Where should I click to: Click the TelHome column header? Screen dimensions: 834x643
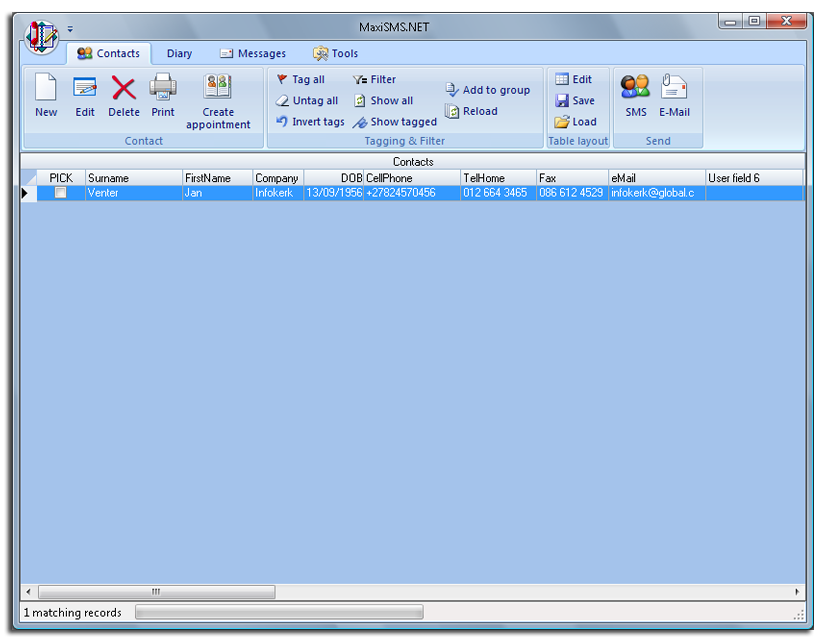pos(498,178)
